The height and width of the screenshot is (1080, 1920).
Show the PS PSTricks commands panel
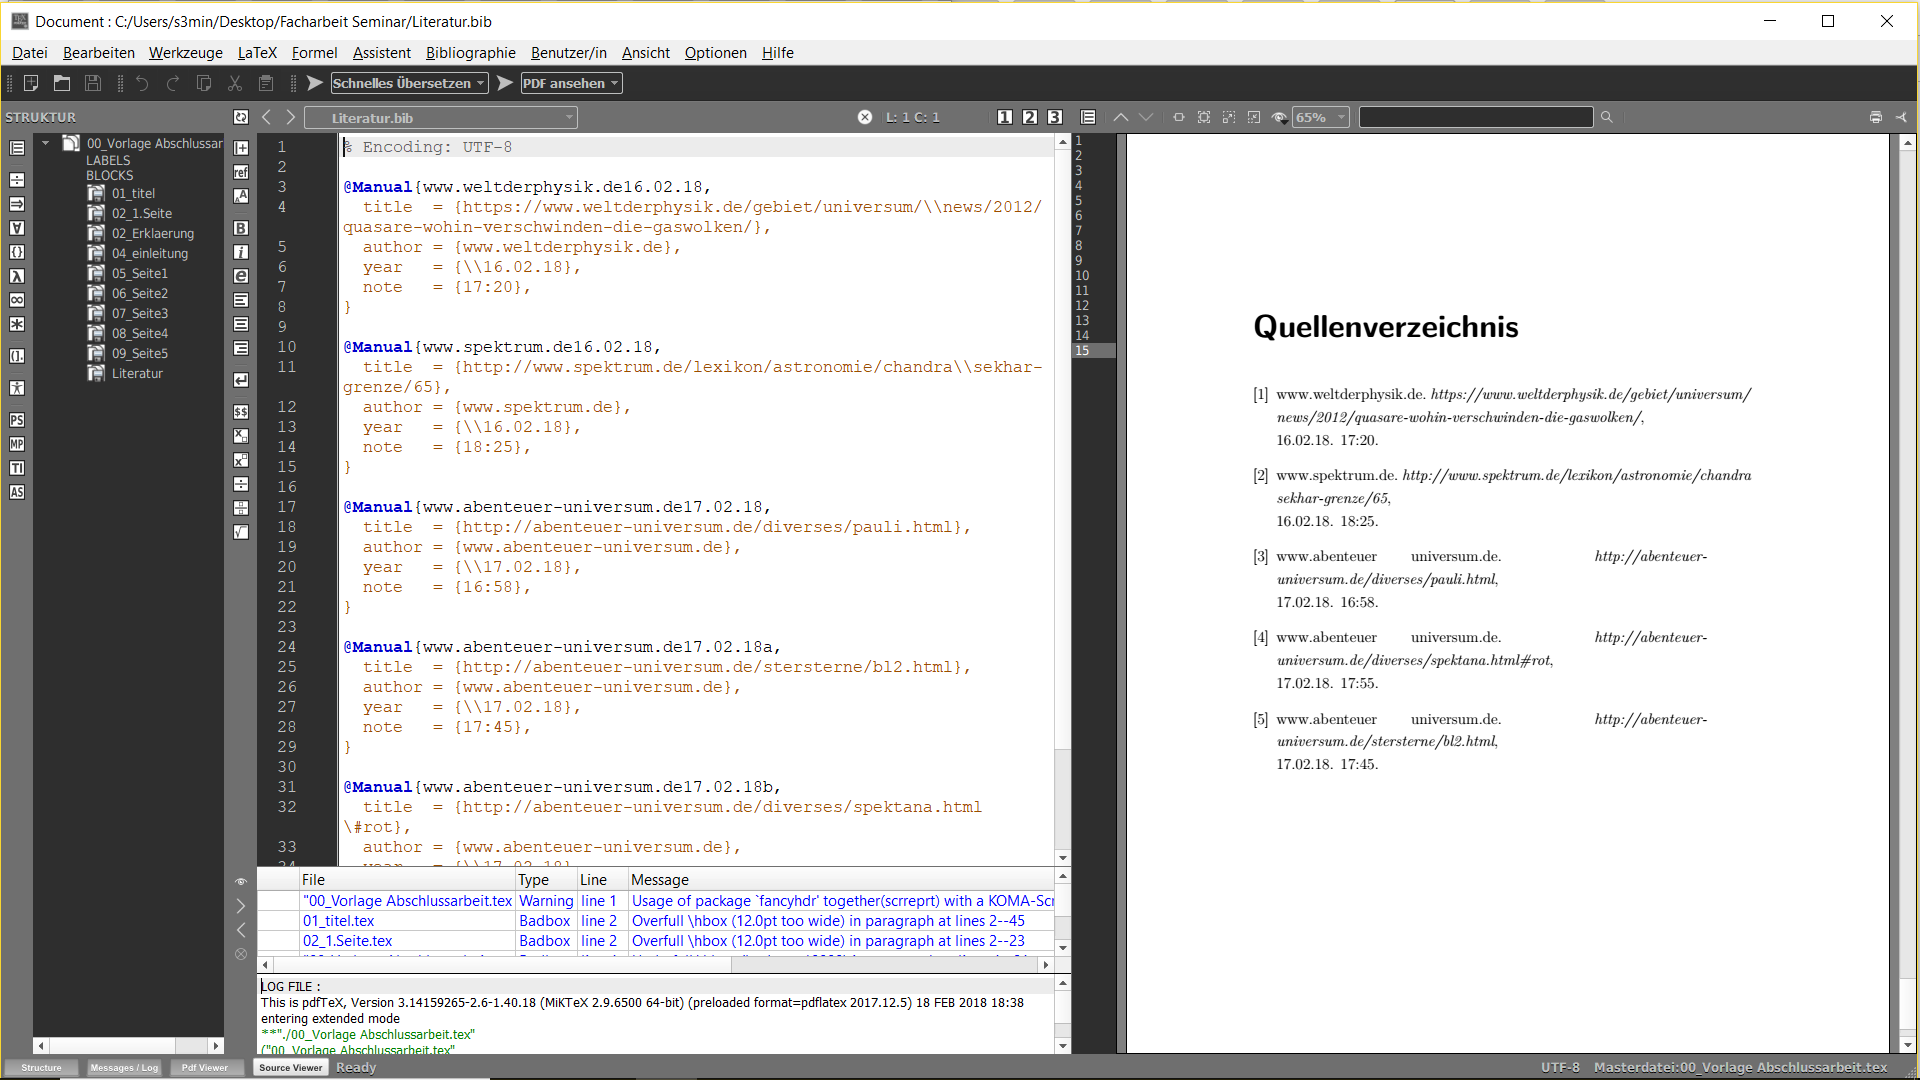click(x=17, y=420)
